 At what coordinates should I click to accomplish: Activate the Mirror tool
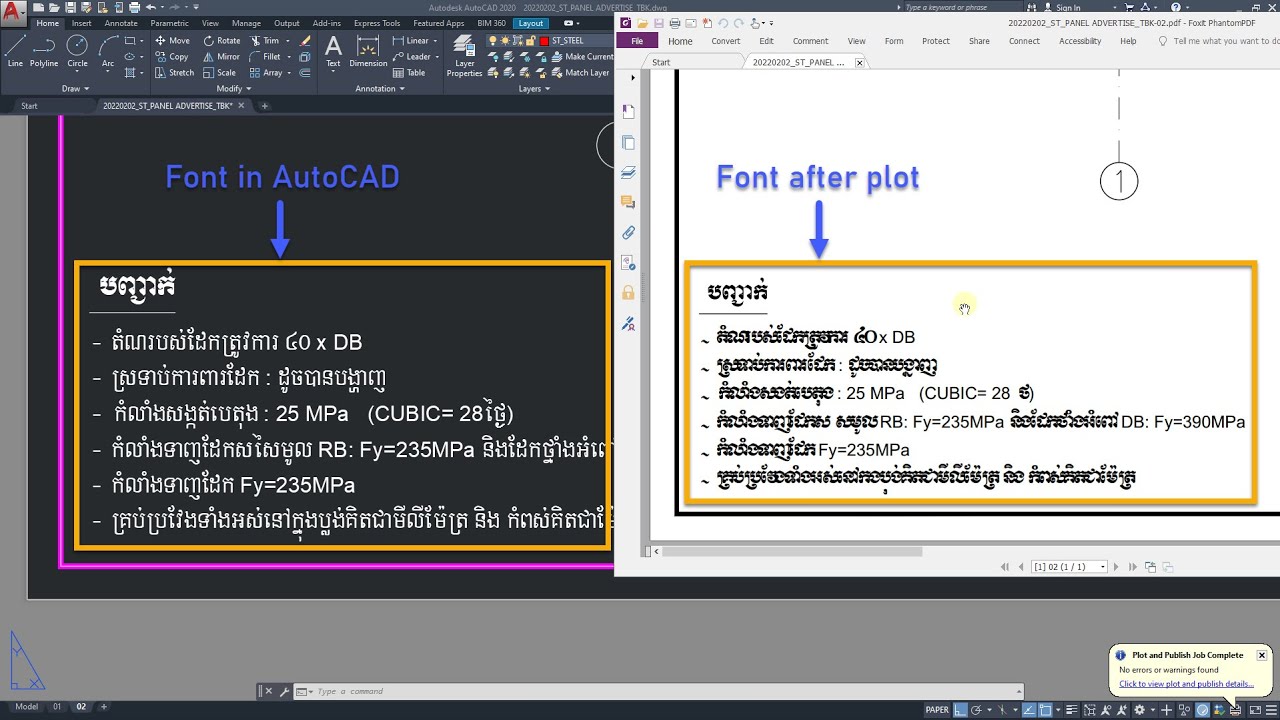click(x=221, y=57)
